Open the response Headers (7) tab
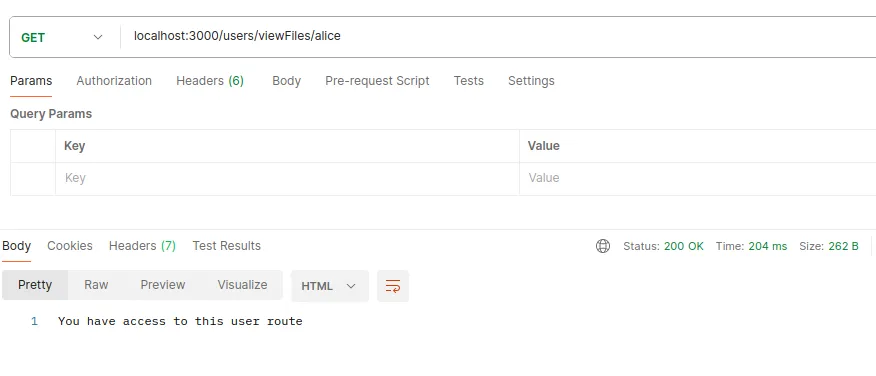 pos(142,246)
